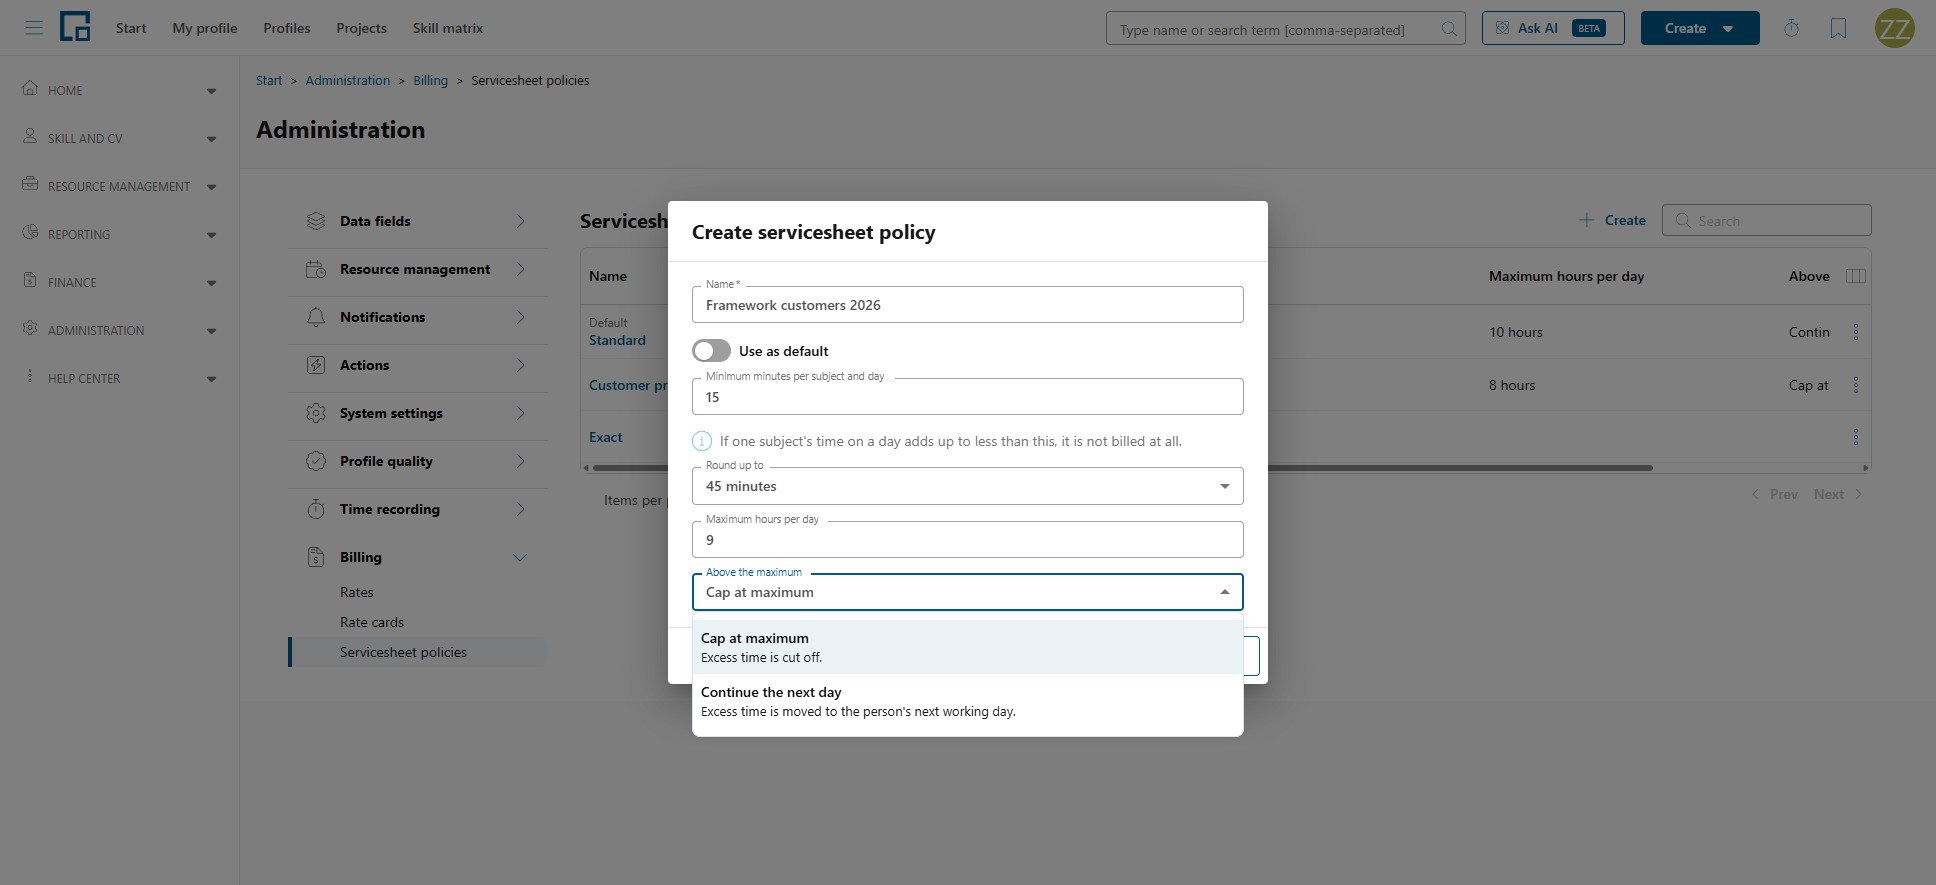Click the Data fields layers icon
1936x885 pixels.
[316, 221]
